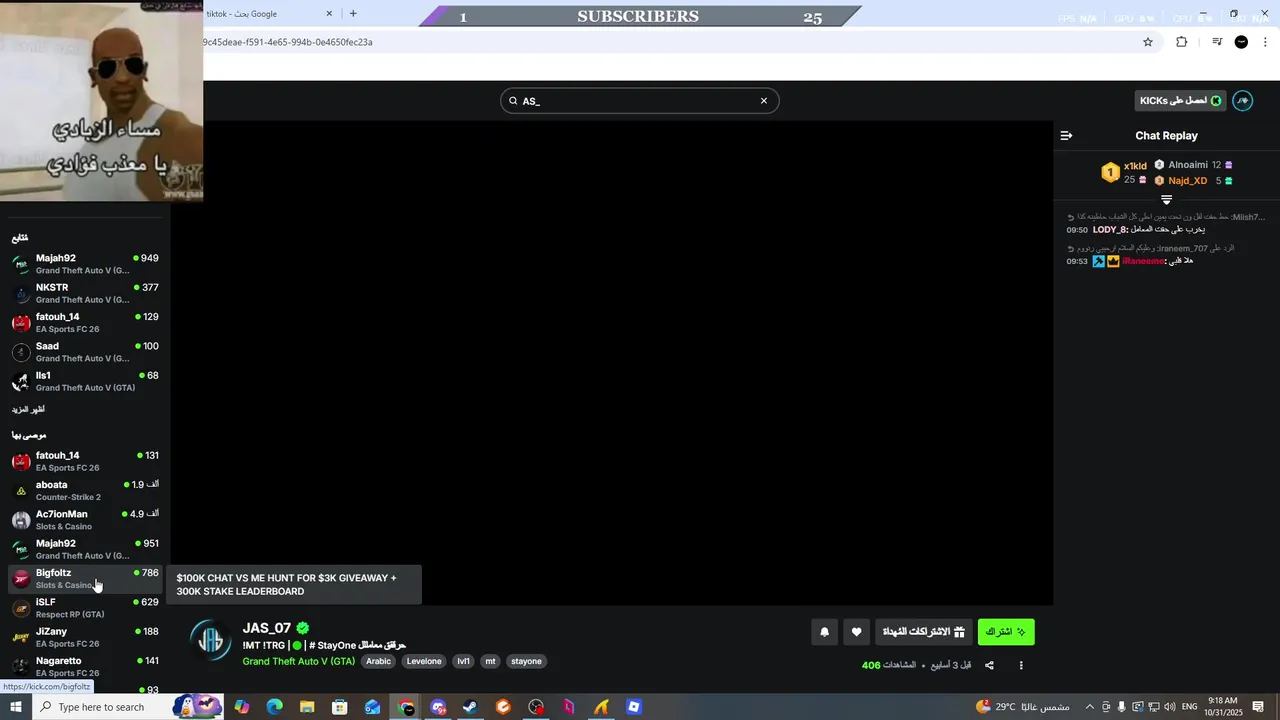Viewport: 1280px width, 720px height.
Task: Collapse the Chat Replay panel
Action: 1066,135
